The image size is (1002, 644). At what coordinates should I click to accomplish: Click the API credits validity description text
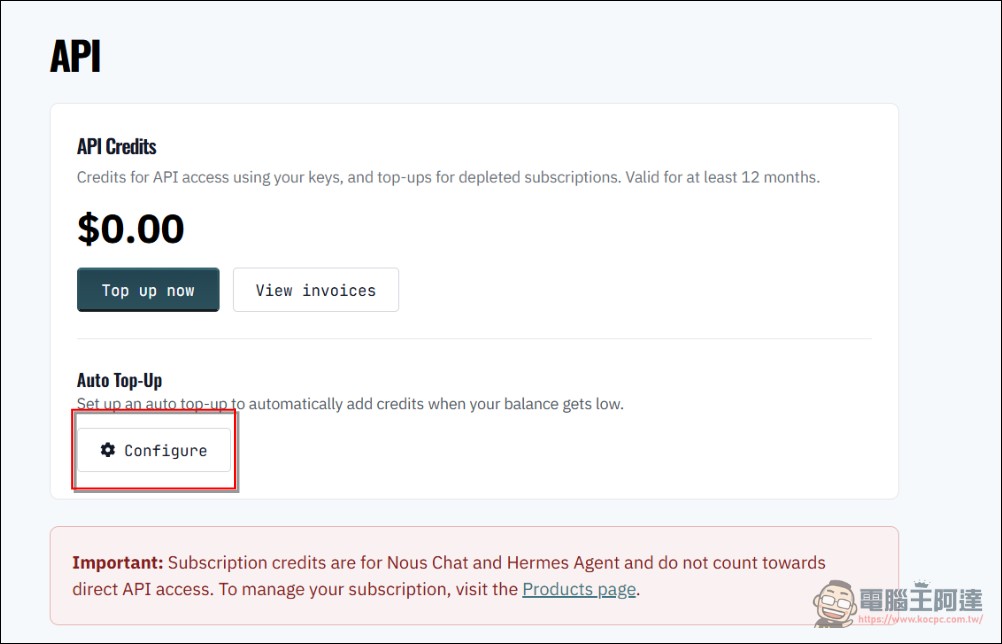coord(448,177)
